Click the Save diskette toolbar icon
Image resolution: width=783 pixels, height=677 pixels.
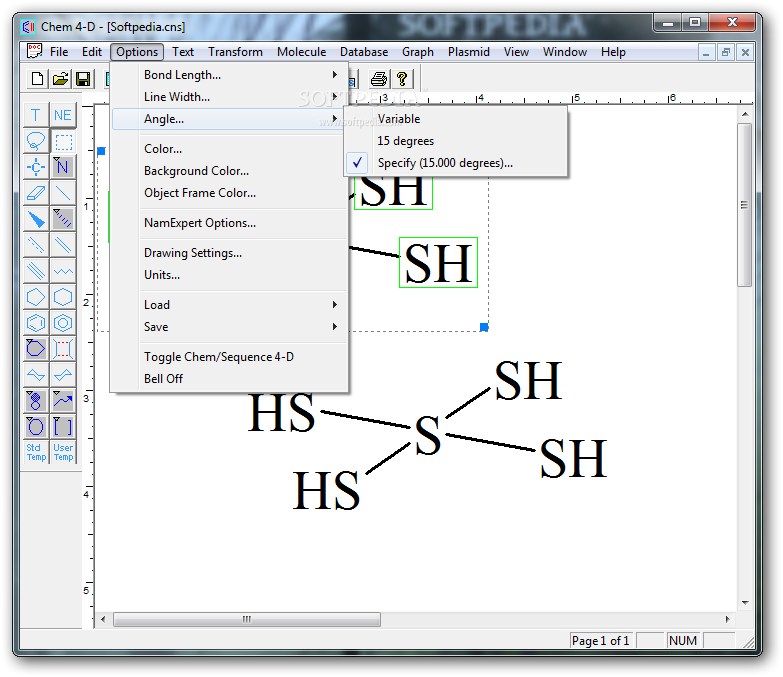[83, 79]
